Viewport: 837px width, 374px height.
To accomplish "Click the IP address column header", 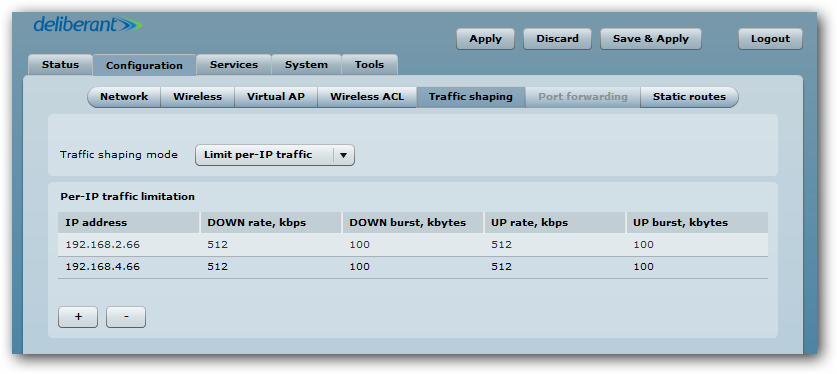I will pyautogui.click(x=129, y=222).
